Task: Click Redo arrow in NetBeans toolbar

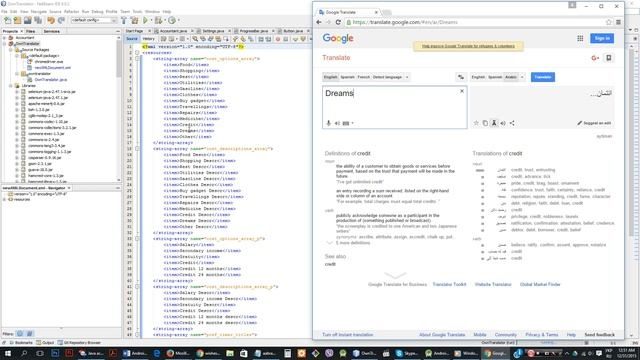Action: tap(61, 20)
